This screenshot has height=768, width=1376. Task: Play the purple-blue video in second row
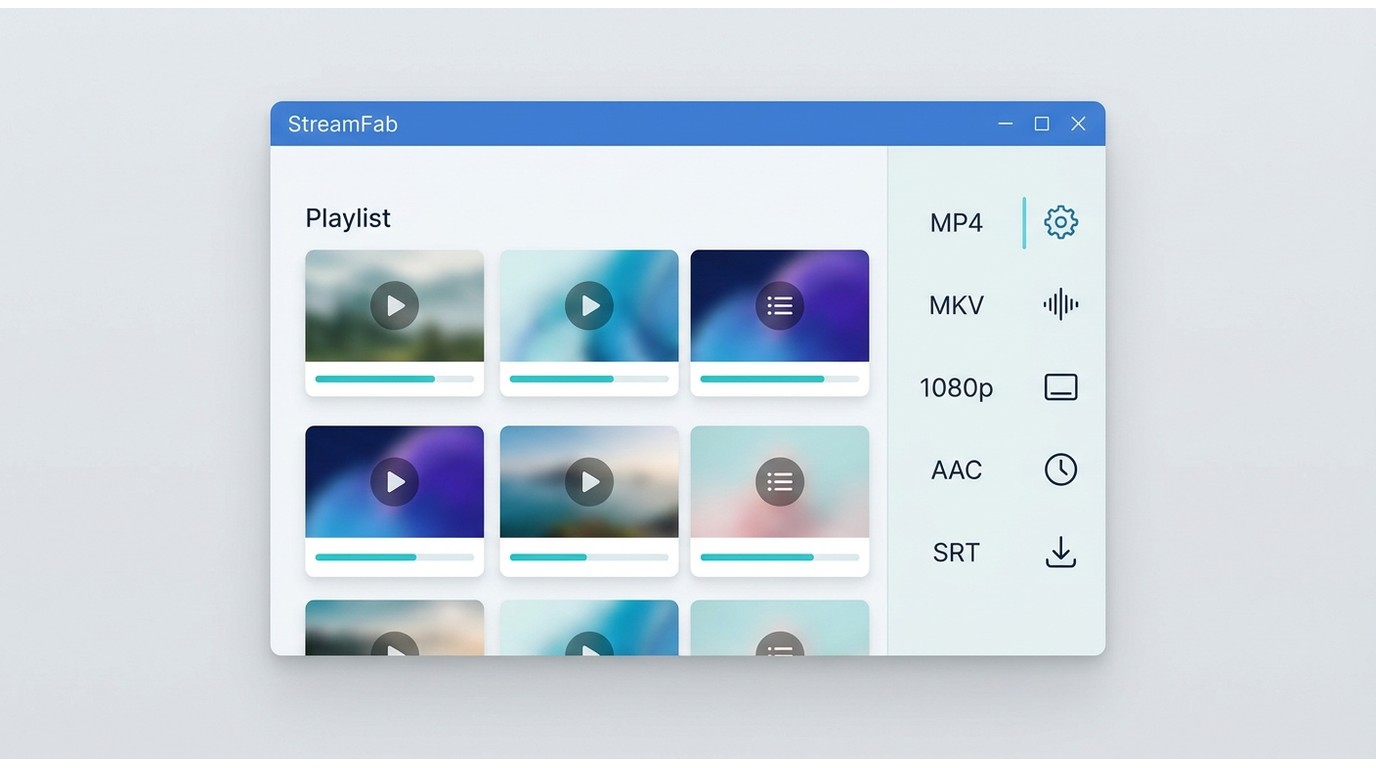394,482
